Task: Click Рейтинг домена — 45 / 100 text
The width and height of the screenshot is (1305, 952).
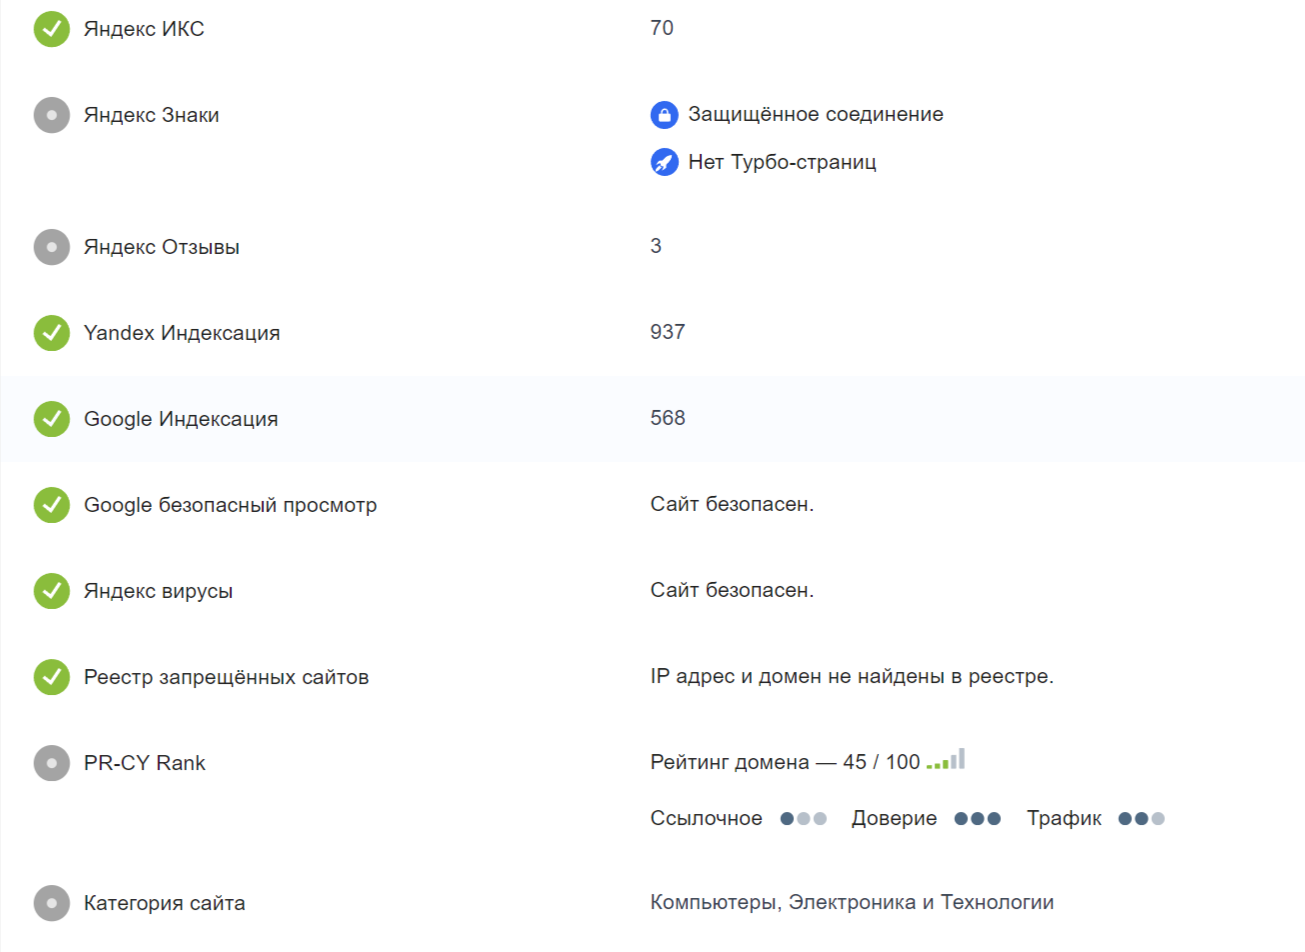Action: pos(785,762)
